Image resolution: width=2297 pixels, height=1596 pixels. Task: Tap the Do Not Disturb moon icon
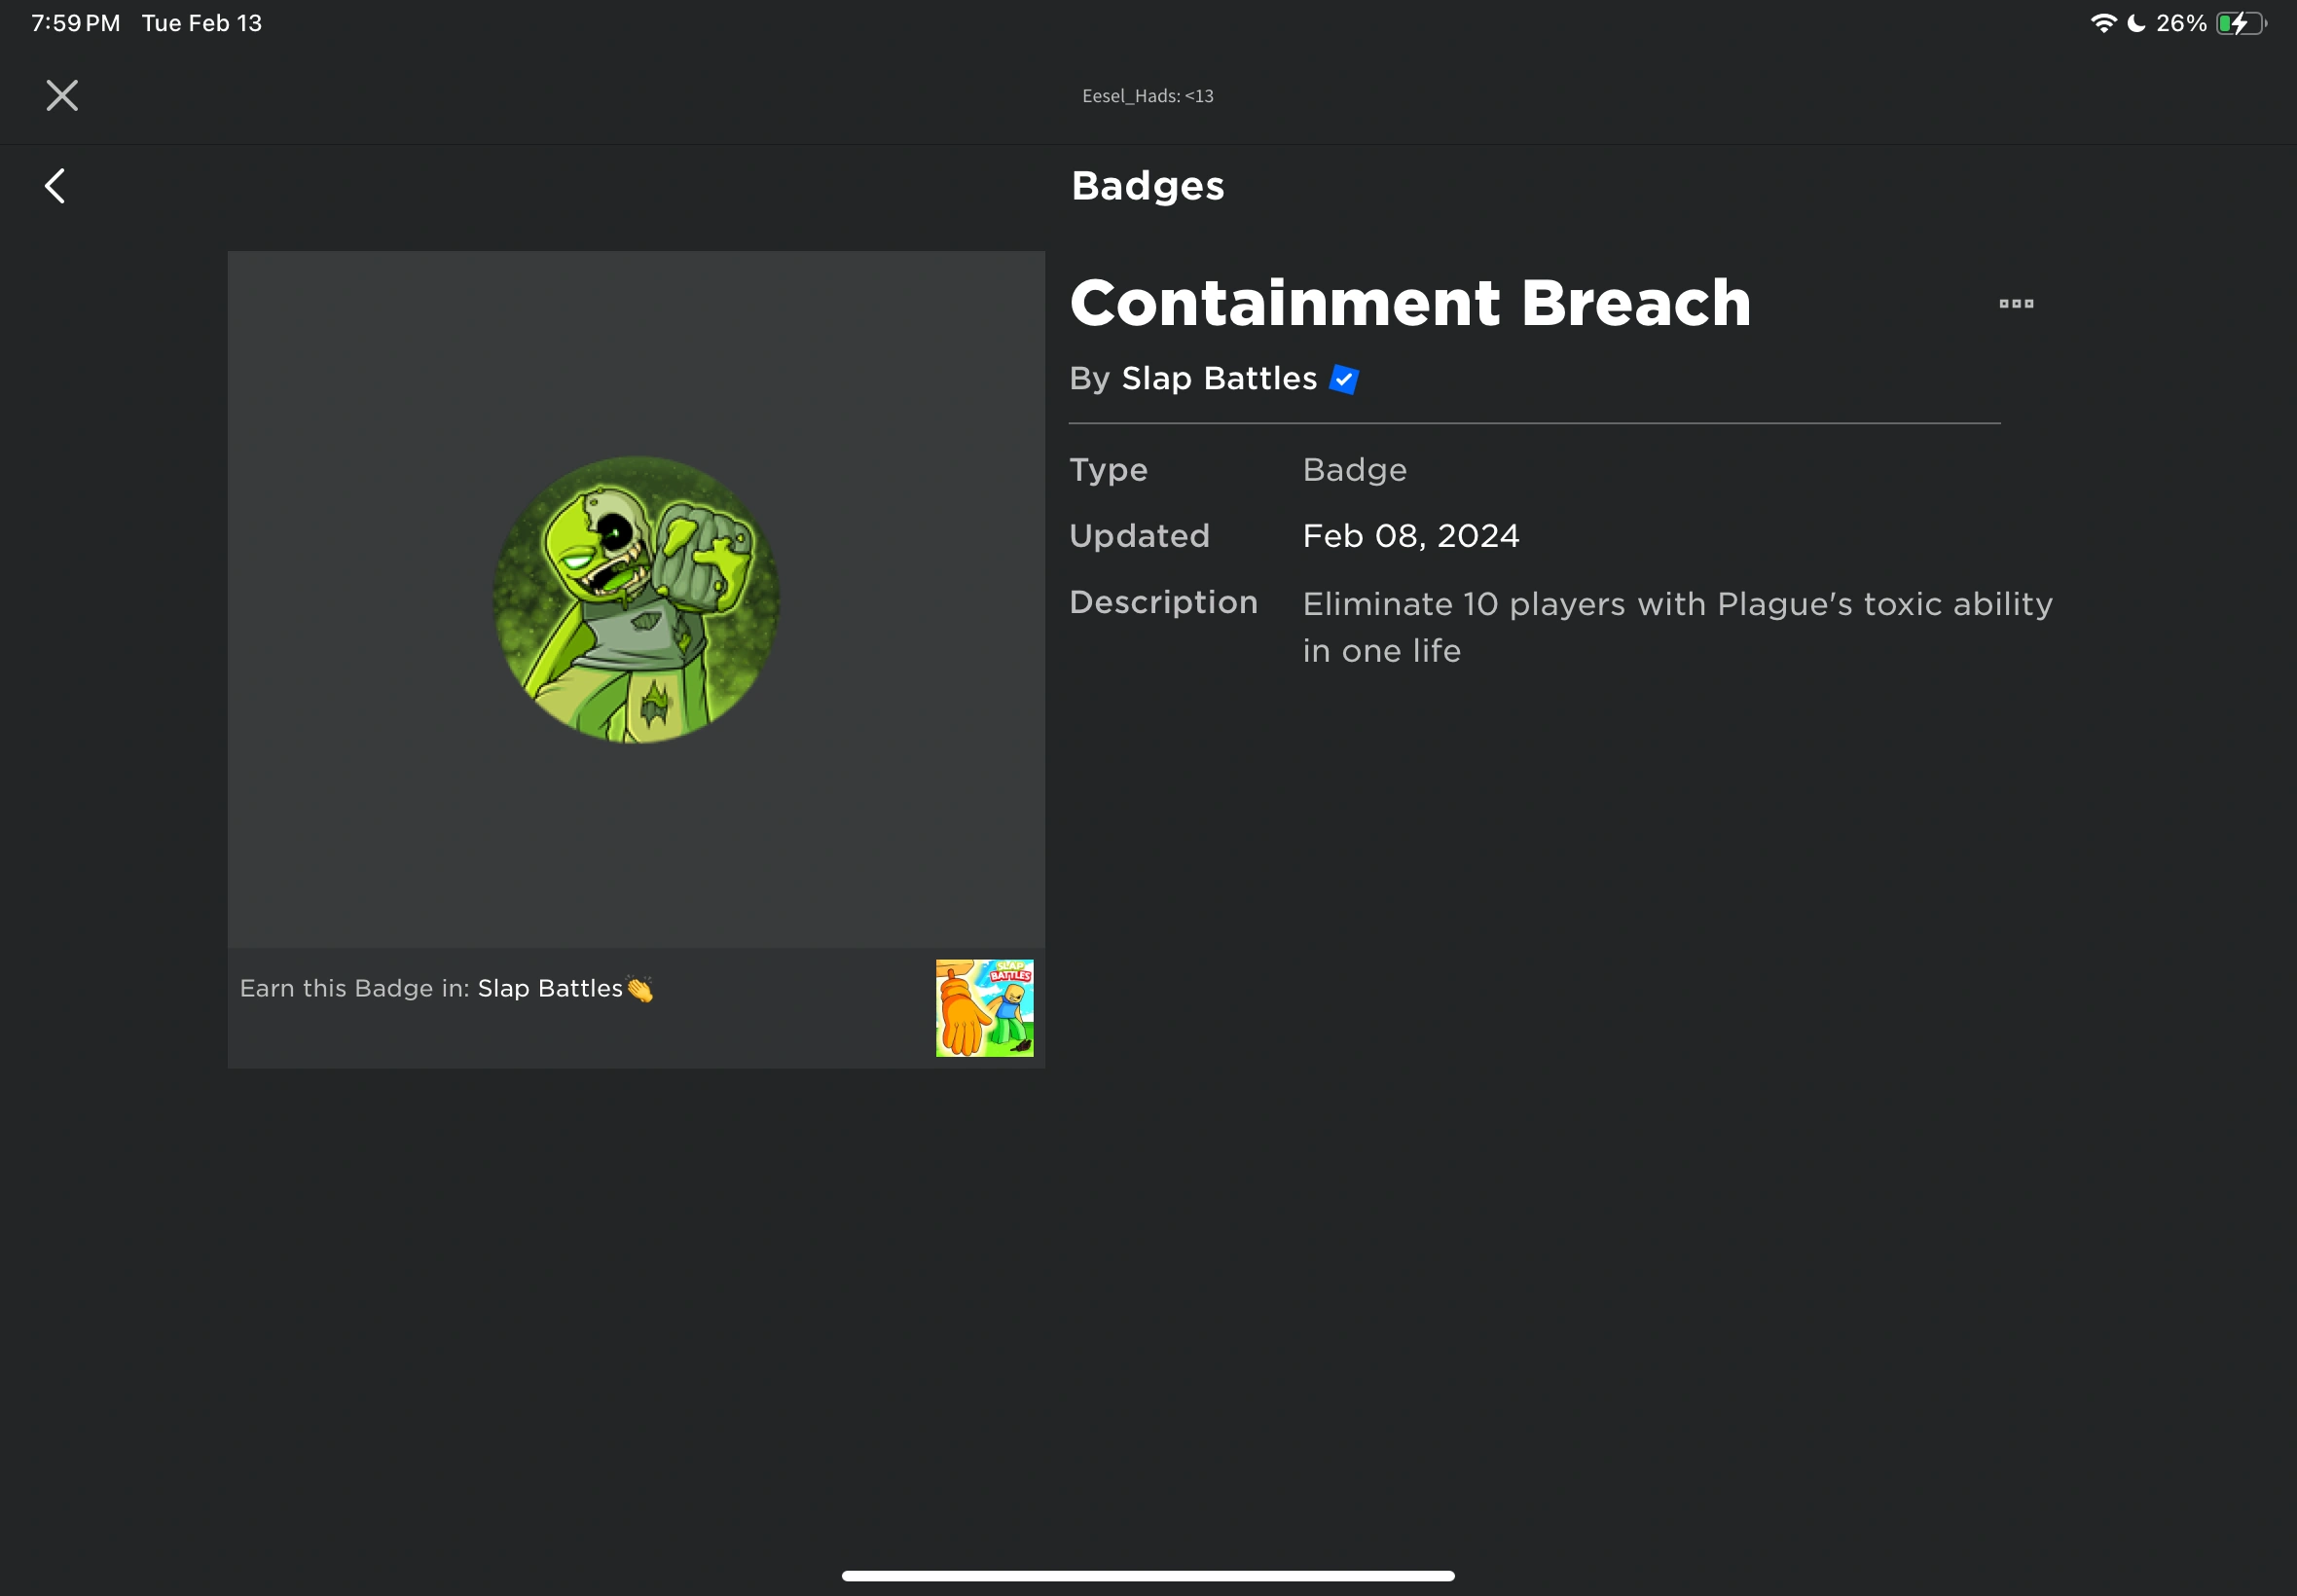tap(2137, 23)
